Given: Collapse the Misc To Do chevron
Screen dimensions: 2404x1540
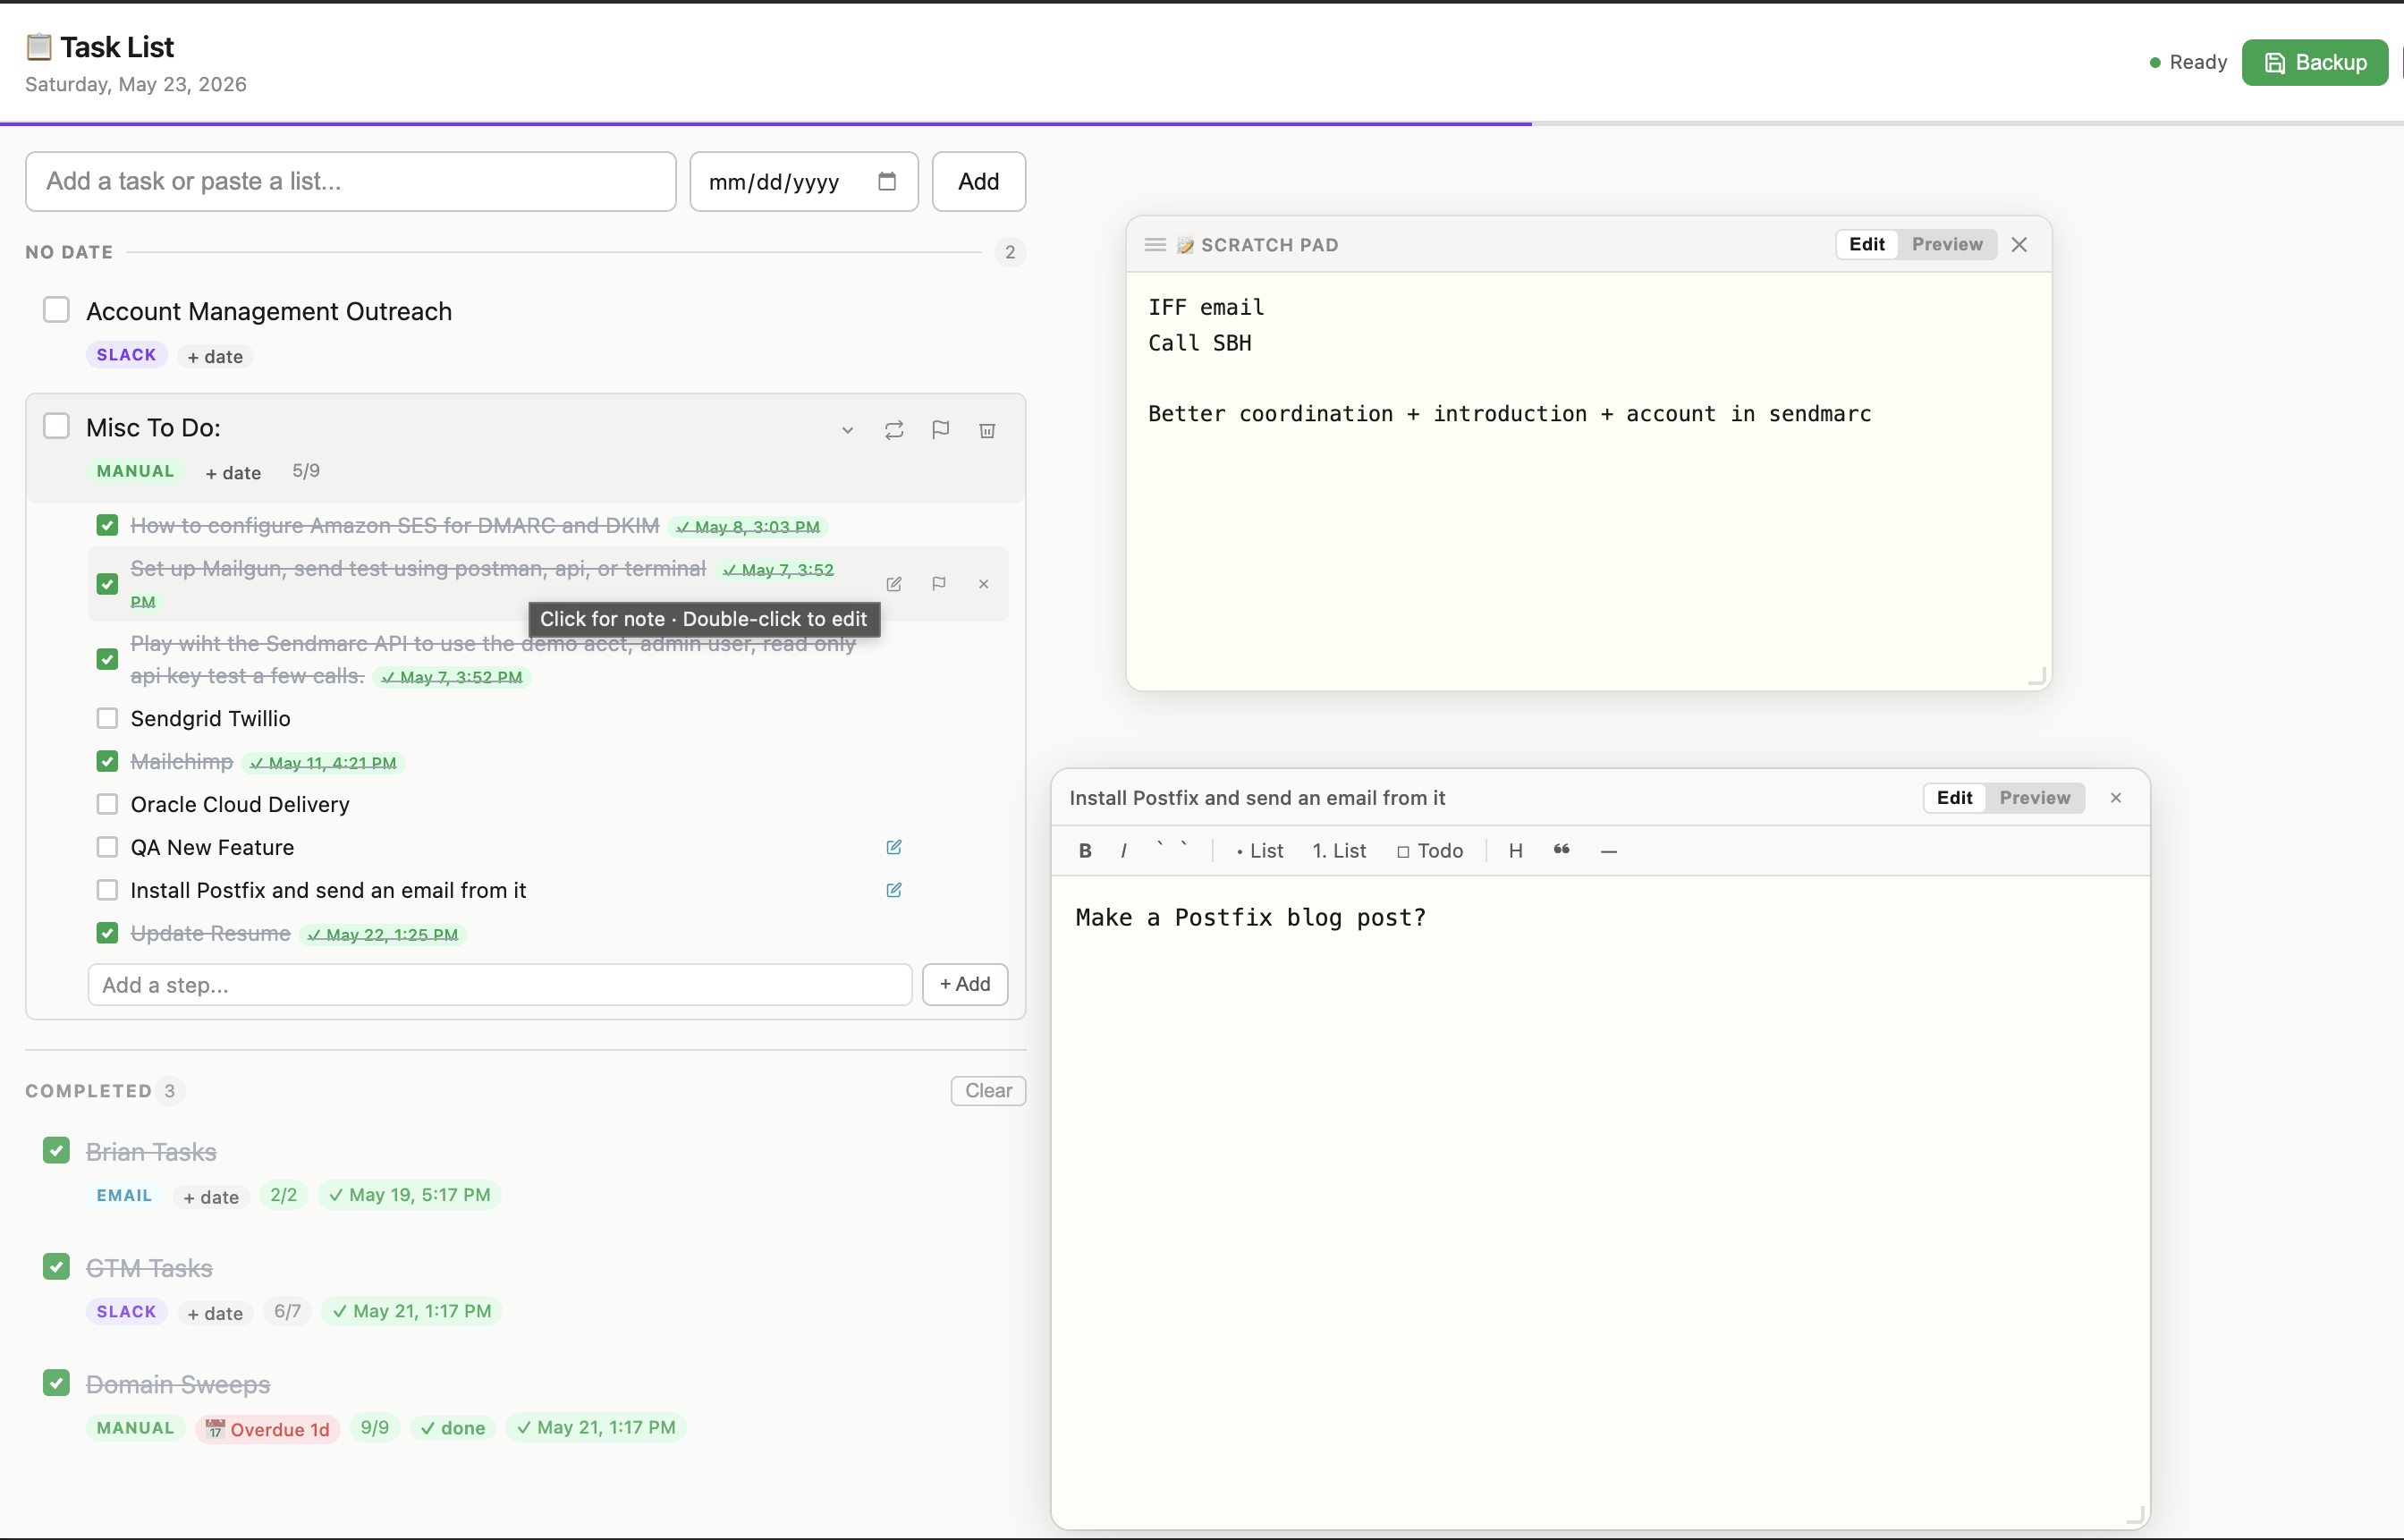Looking at the screenshot, I should click(847, 430).
